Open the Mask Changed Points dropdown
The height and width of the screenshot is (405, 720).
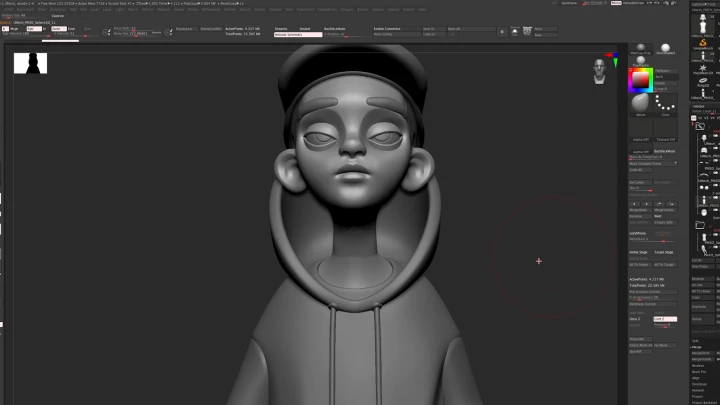[x=653, y=163]
